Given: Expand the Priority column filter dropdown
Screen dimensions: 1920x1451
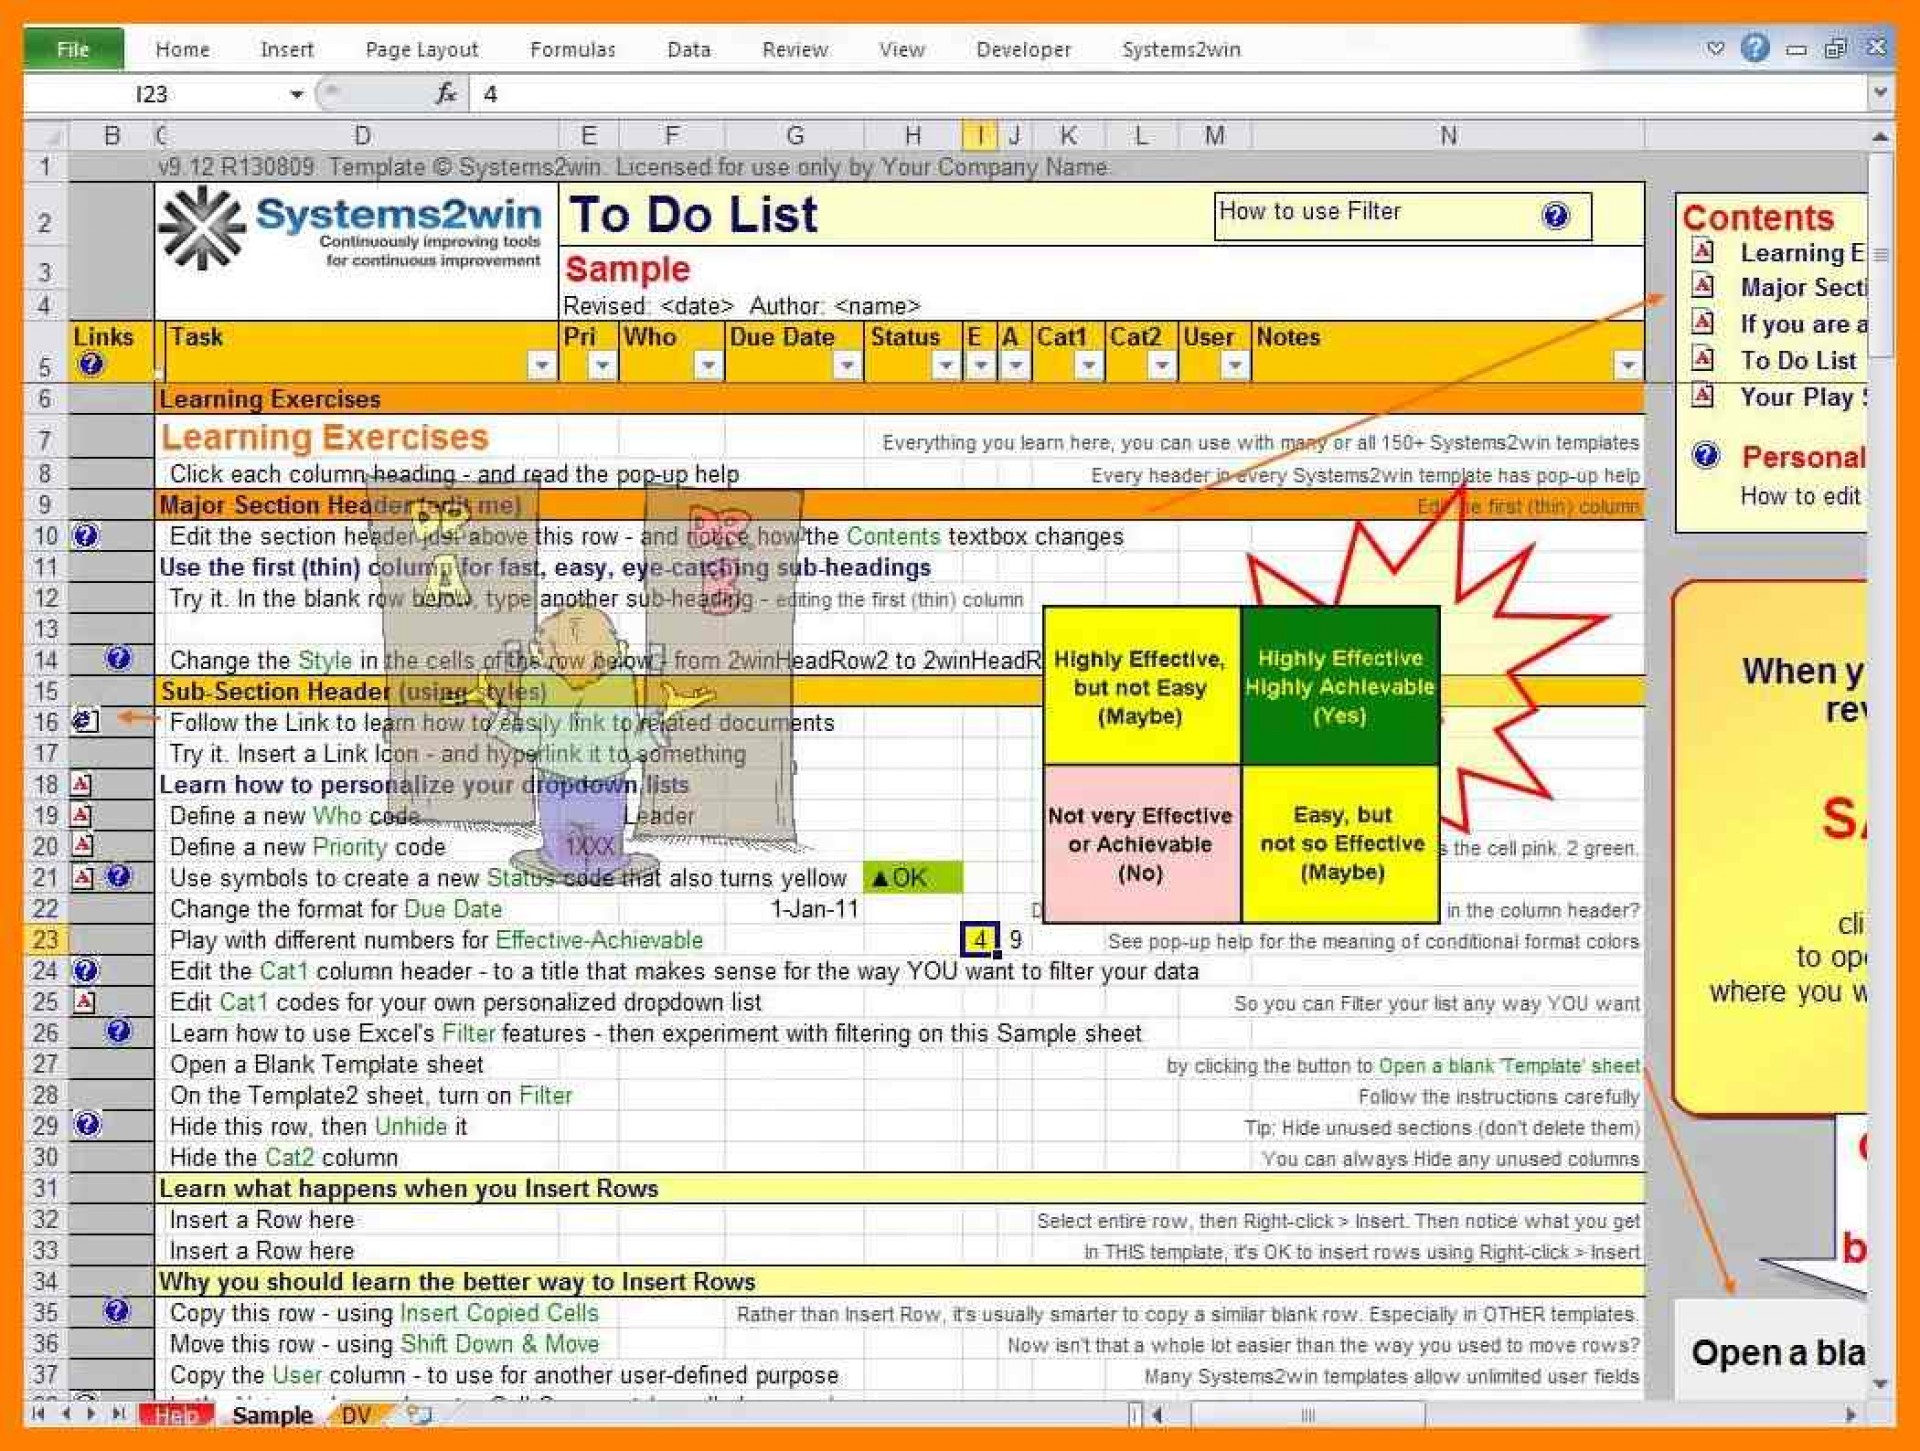Looking at the screenshot, I should (600, 366).
